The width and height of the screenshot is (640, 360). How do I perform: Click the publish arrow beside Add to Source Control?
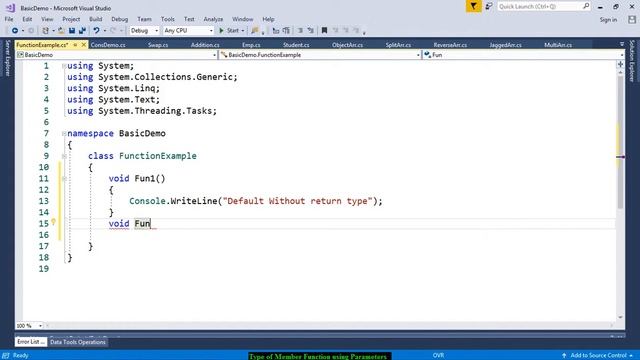point(564,356)
